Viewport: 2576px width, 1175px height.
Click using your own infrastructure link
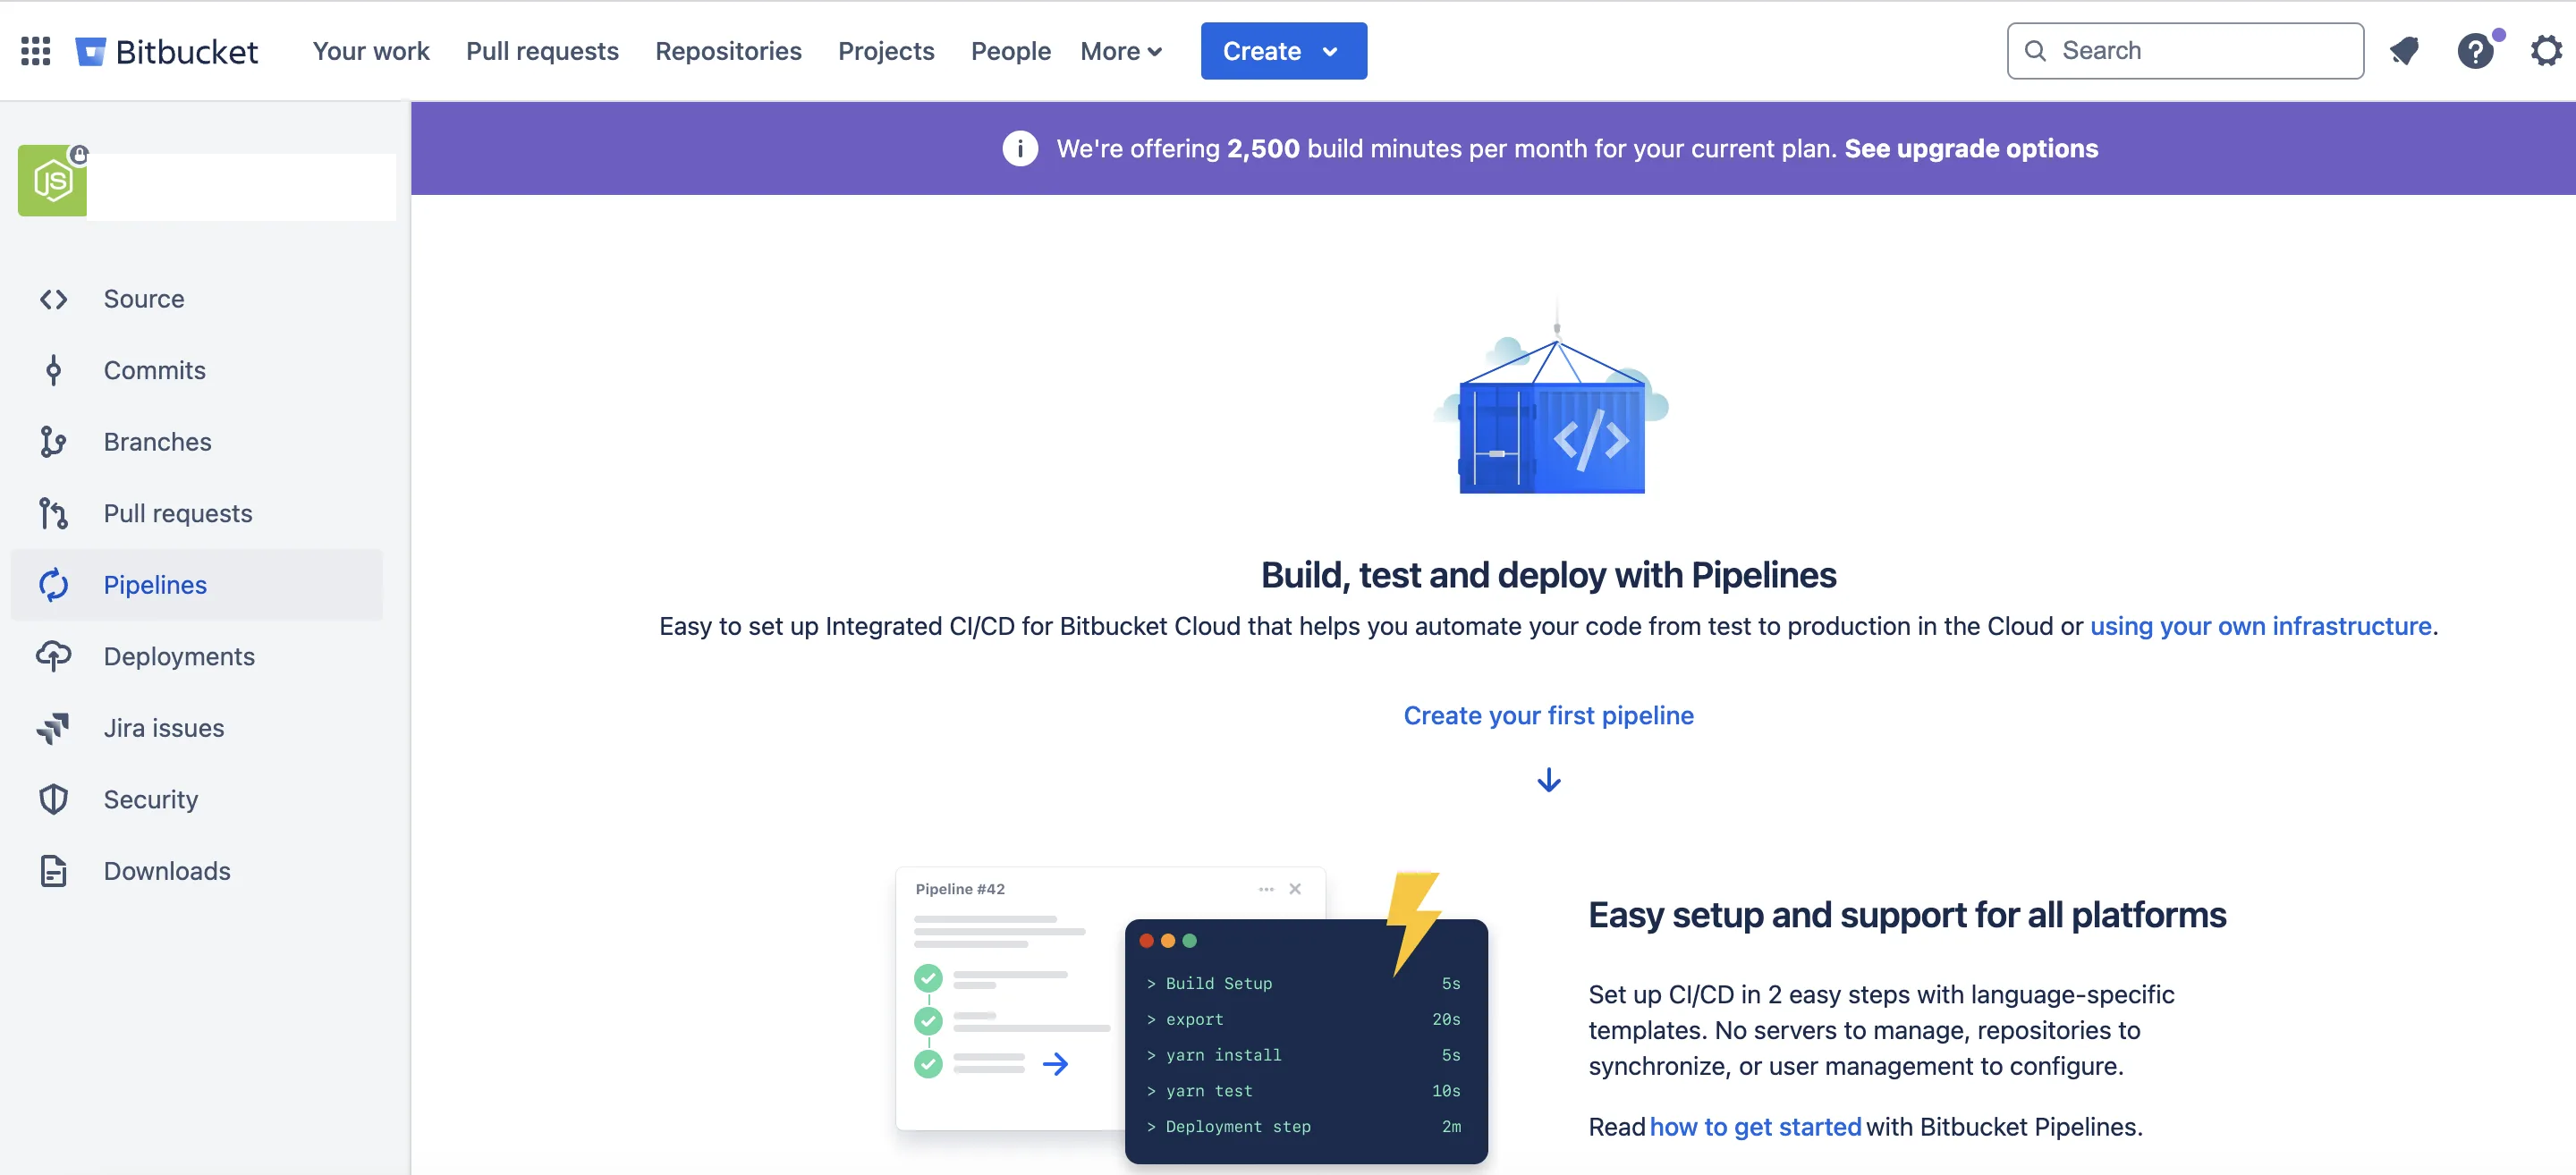pyautogui.click(x=2261, y=626)
